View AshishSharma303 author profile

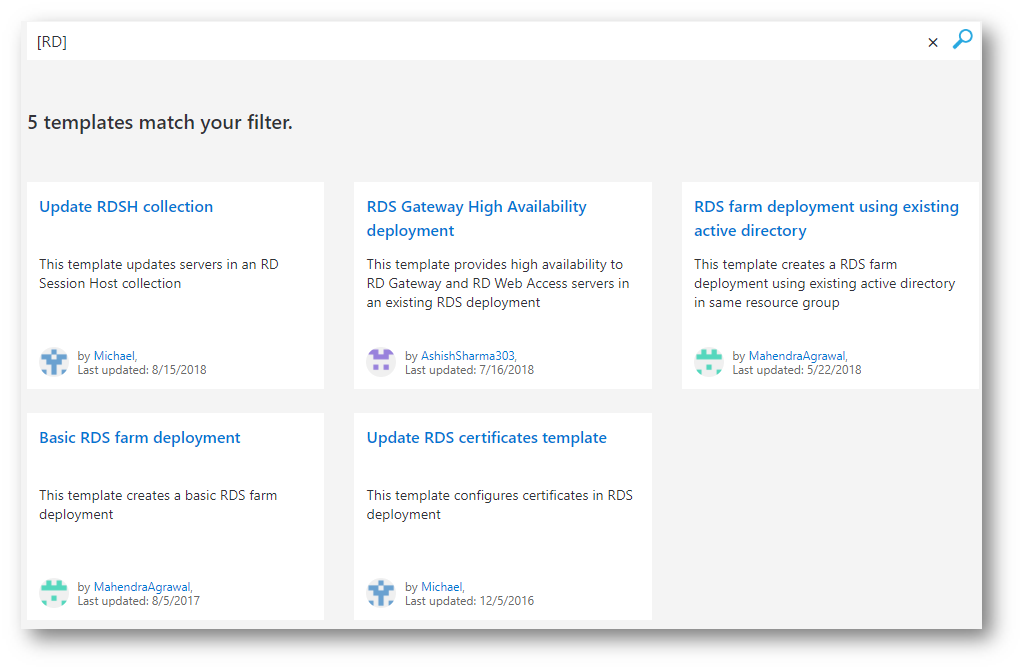pos(468,356)
